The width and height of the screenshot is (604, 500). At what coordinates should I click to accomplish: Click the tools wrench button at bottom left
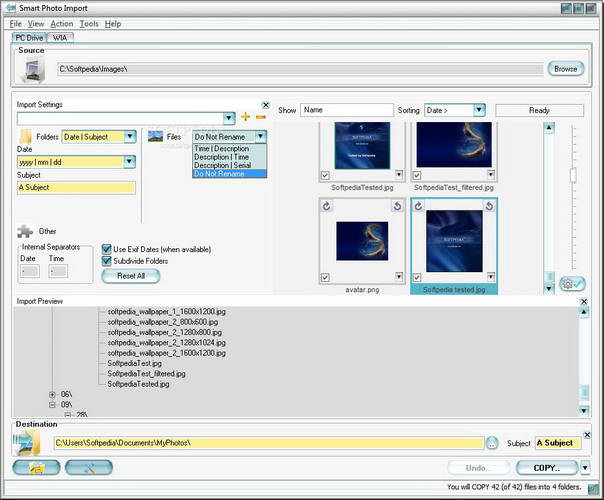(88, 467)
